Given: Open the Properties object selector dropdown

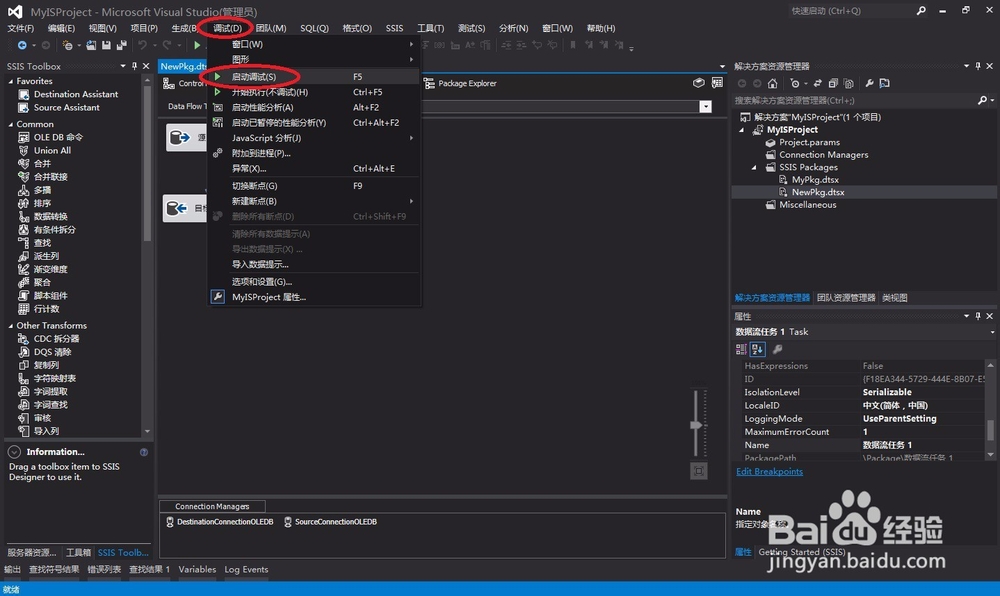Looking at the screenshot, I should (x=992, y=332).
